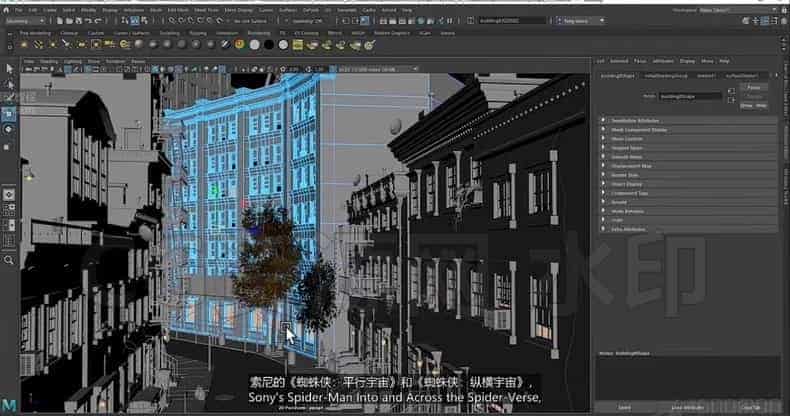790x416 pixels.
Task: Expand Tessellation Attributes section
Action: coord(688,121)
